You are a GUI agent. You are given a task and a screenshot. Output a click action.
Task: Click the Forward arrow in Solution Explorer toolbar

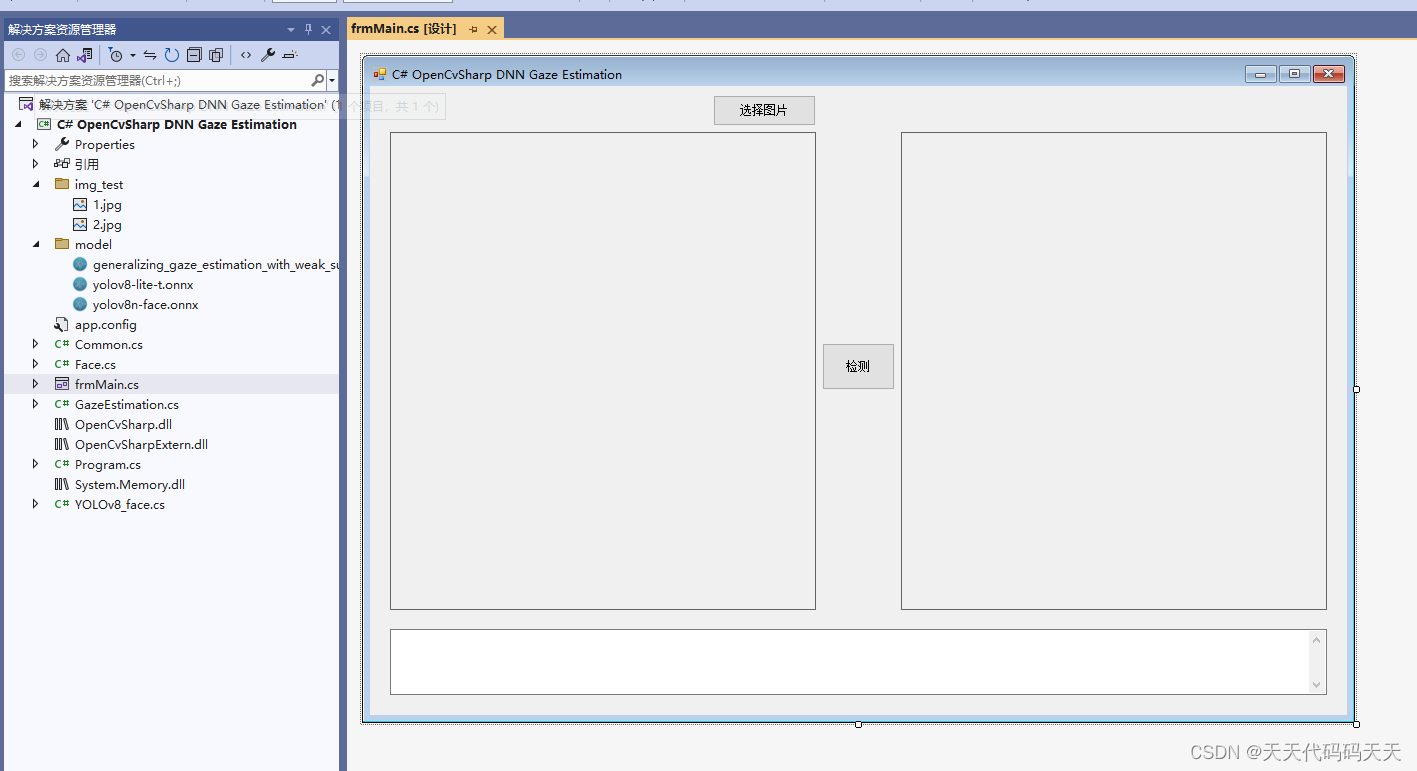tap(40, 55)
